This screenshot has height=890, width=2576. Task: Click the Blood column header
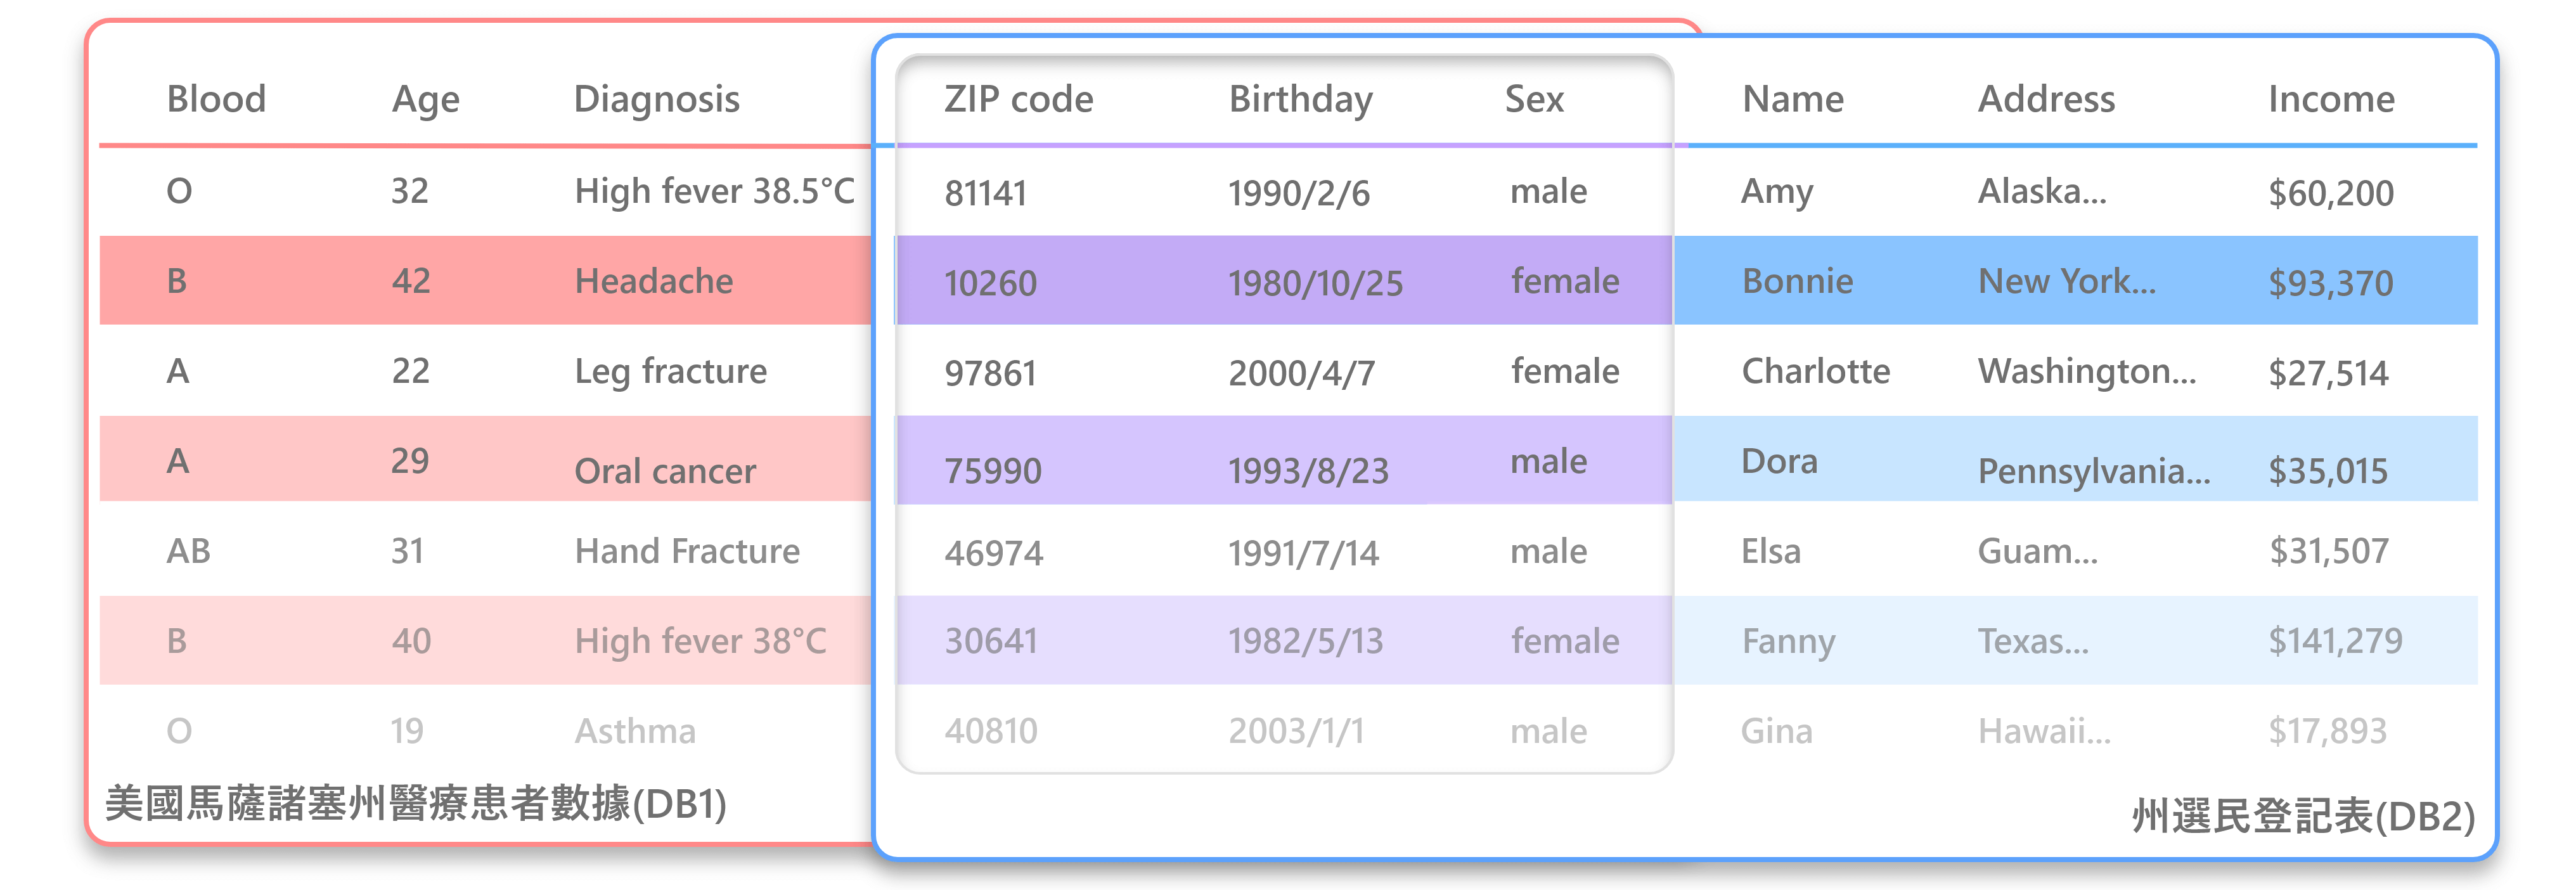(216, 99)
